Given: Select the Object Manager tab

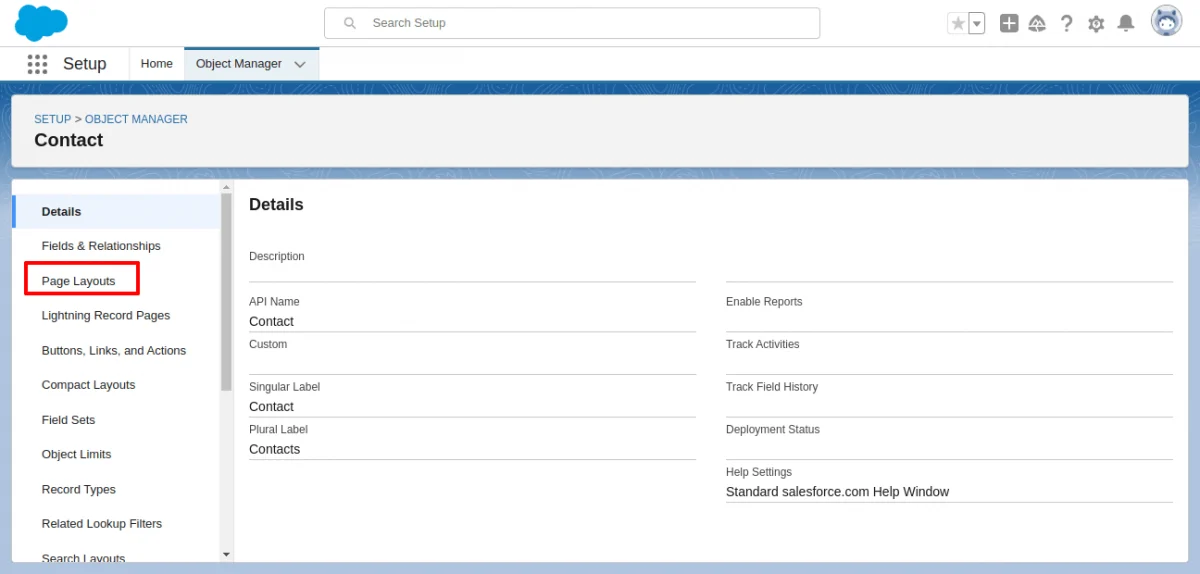Looking at the screenshot, I should click(239, 64).
